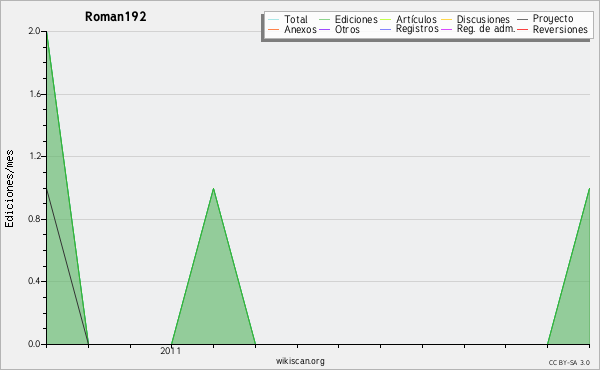Click the Roman192 chart title

coord(116,17)
